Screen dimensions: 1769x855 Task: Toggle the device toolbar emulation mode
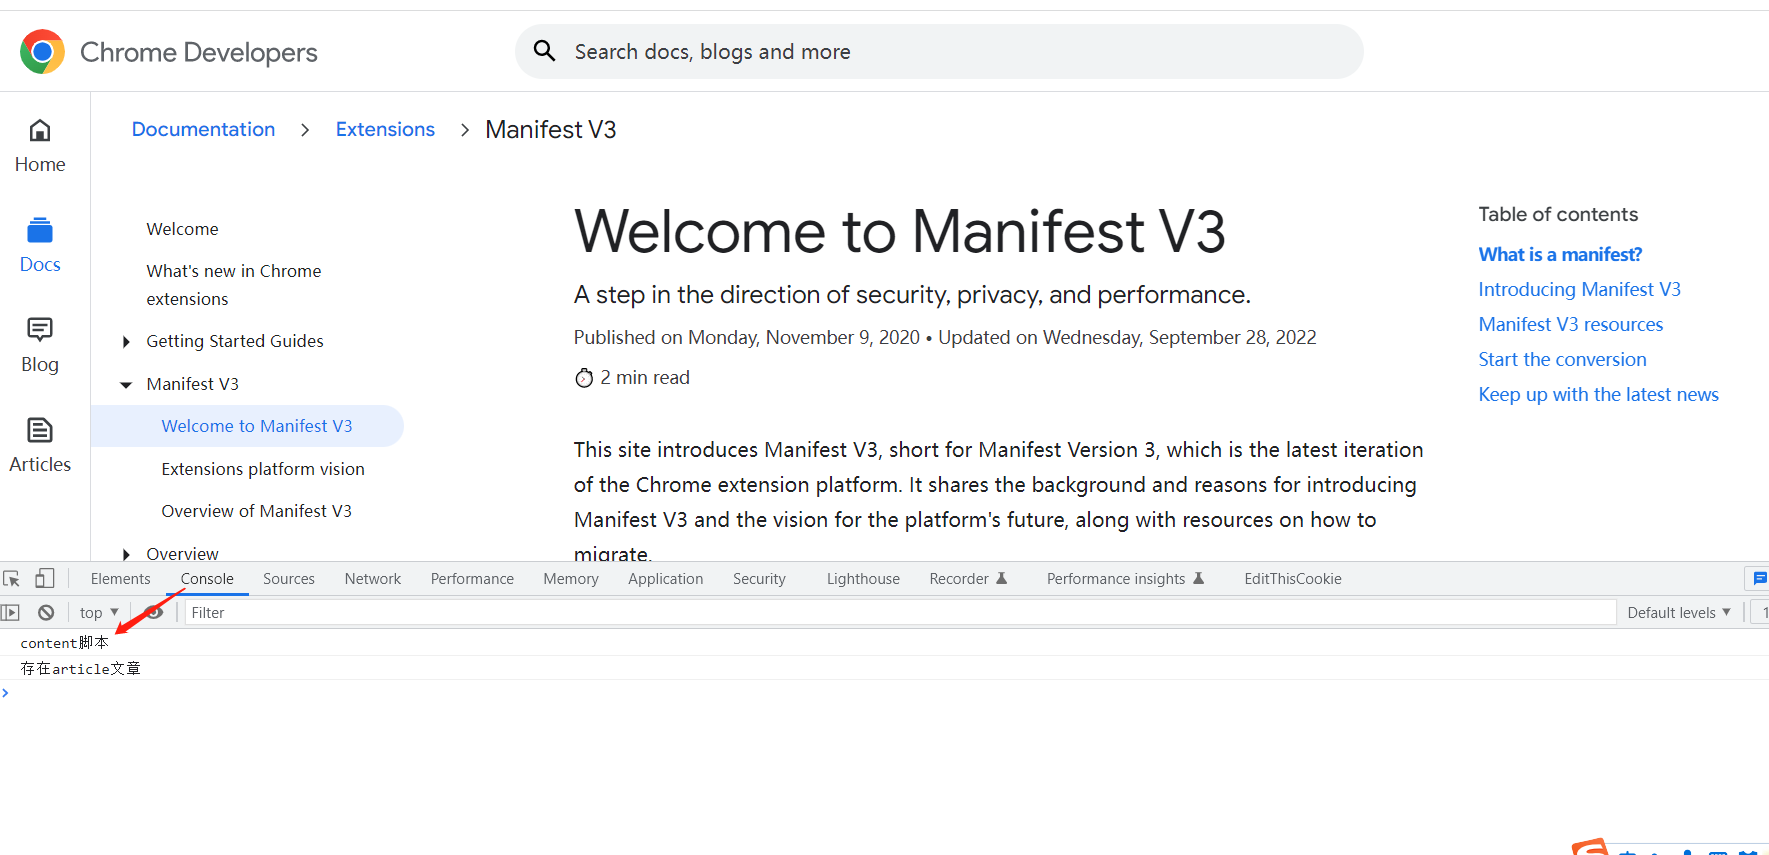pos(44,578)
